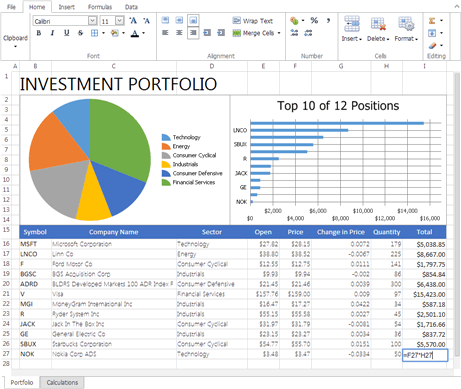Open the font color picker

(143, 33)
